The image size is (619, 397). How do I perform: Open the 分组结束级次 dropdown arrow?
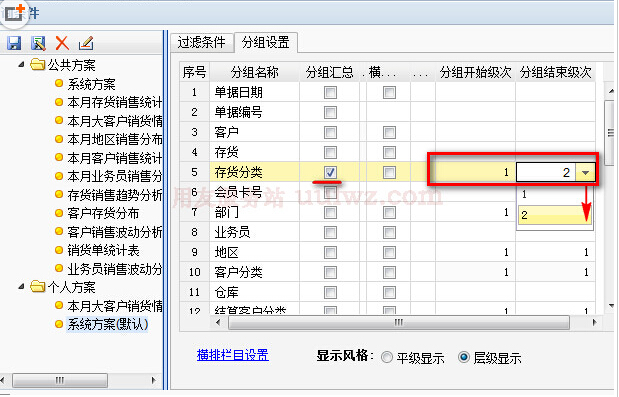585,172
